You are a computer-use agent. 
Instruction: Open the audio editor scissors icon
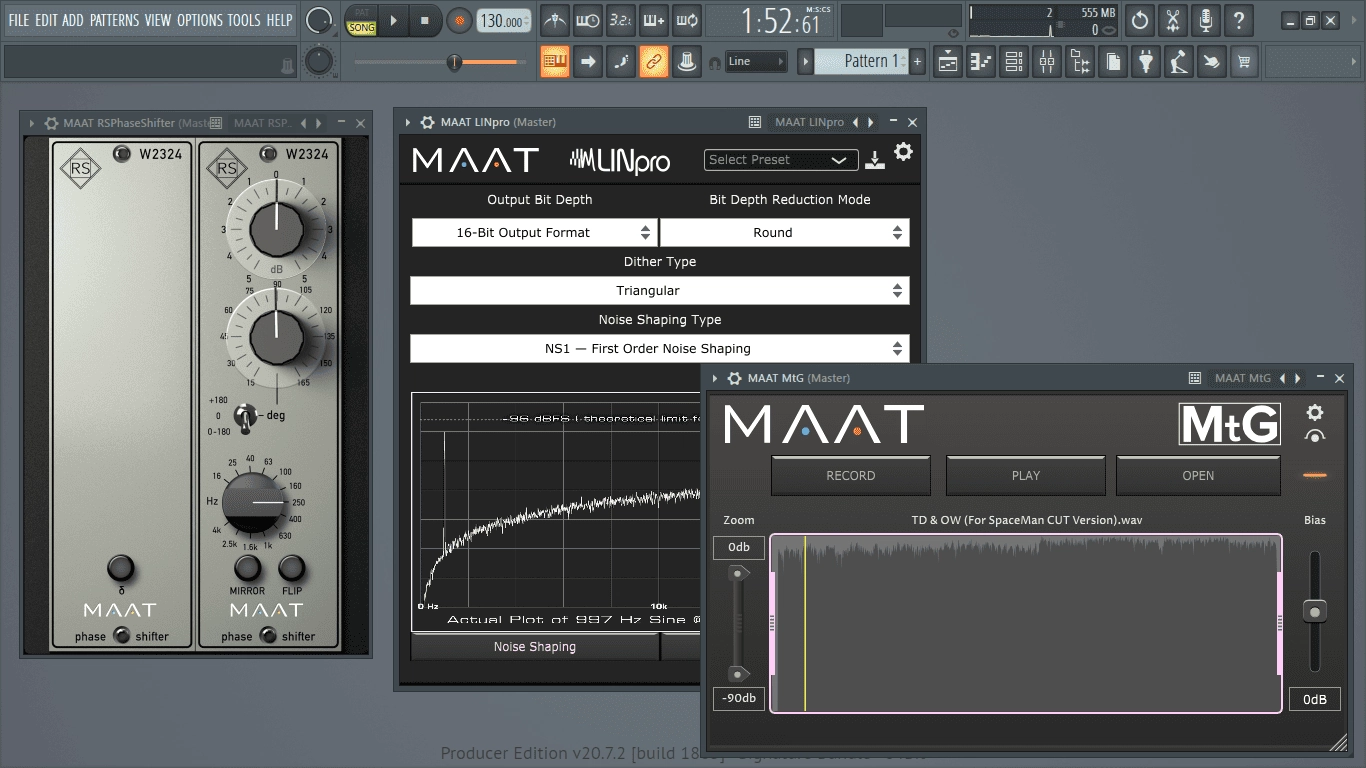(x=1174, y=20)
